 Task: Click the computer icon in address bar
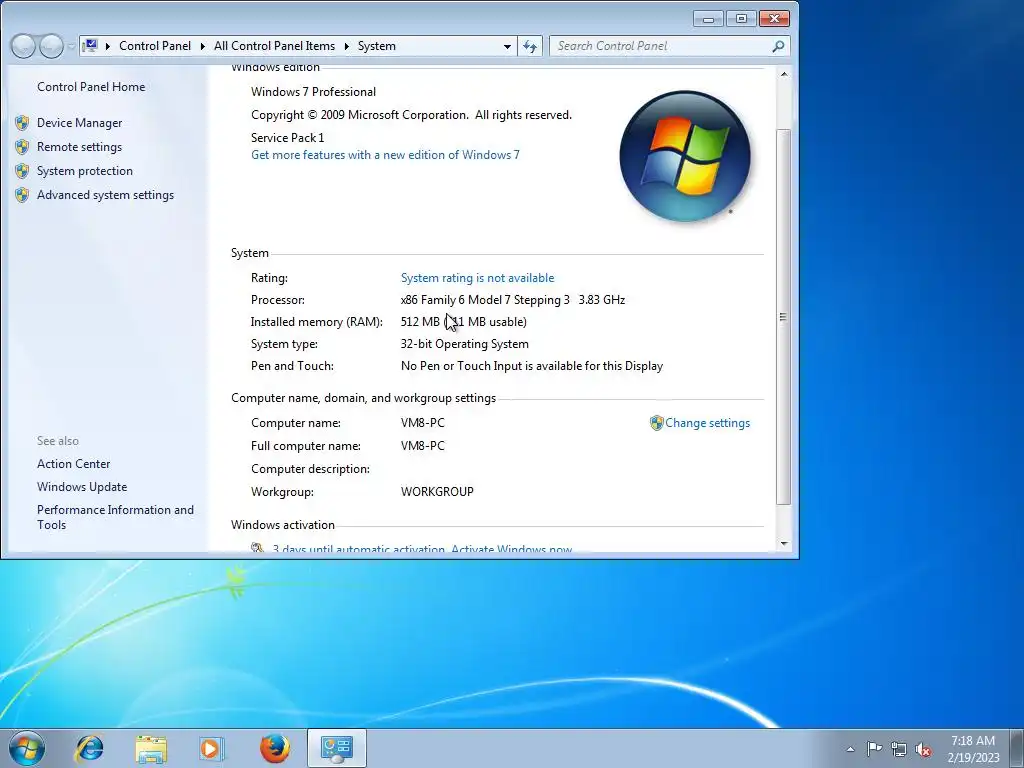[91, 46]
